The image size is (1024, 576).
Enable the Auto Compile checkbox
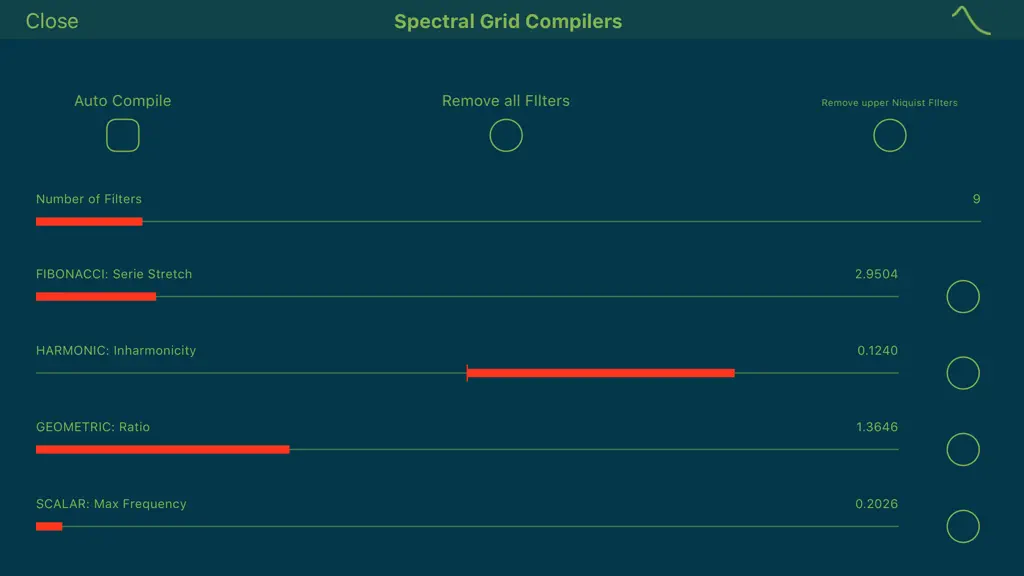(123, 135)
